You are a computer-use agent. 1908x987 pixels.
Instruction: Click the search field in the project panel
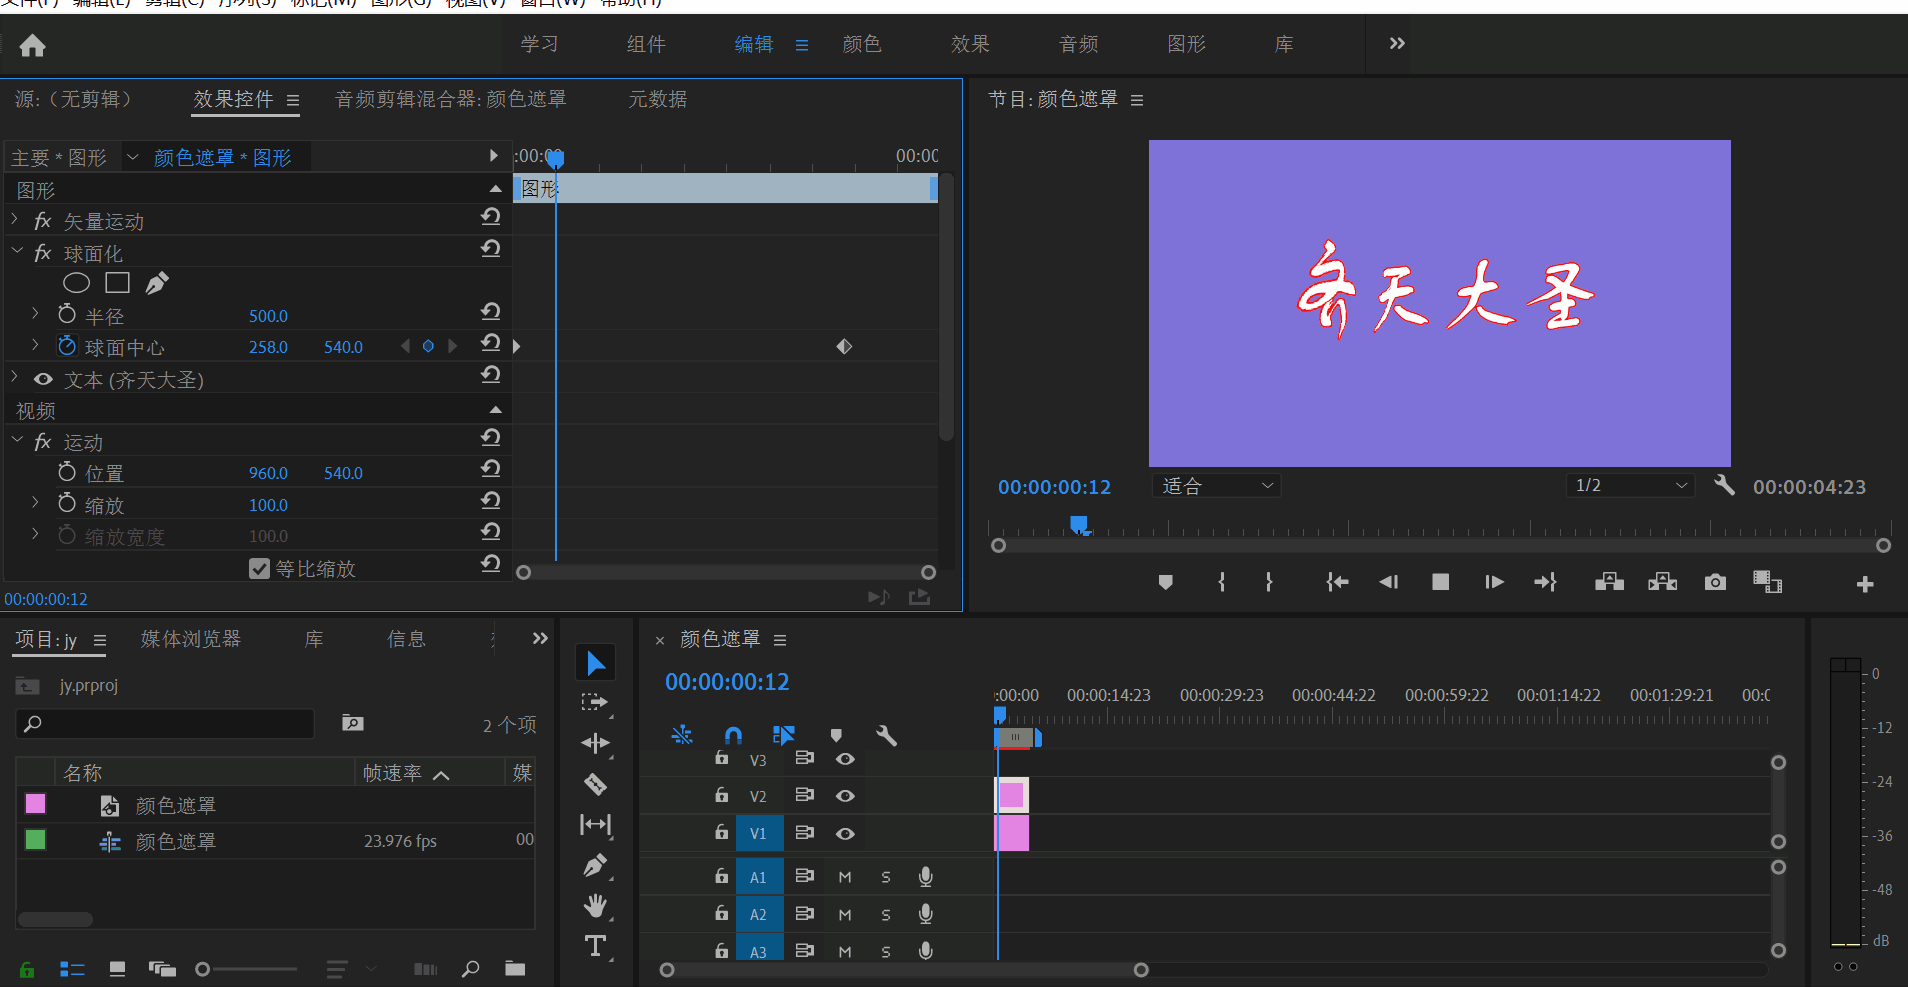coord(165,723)
